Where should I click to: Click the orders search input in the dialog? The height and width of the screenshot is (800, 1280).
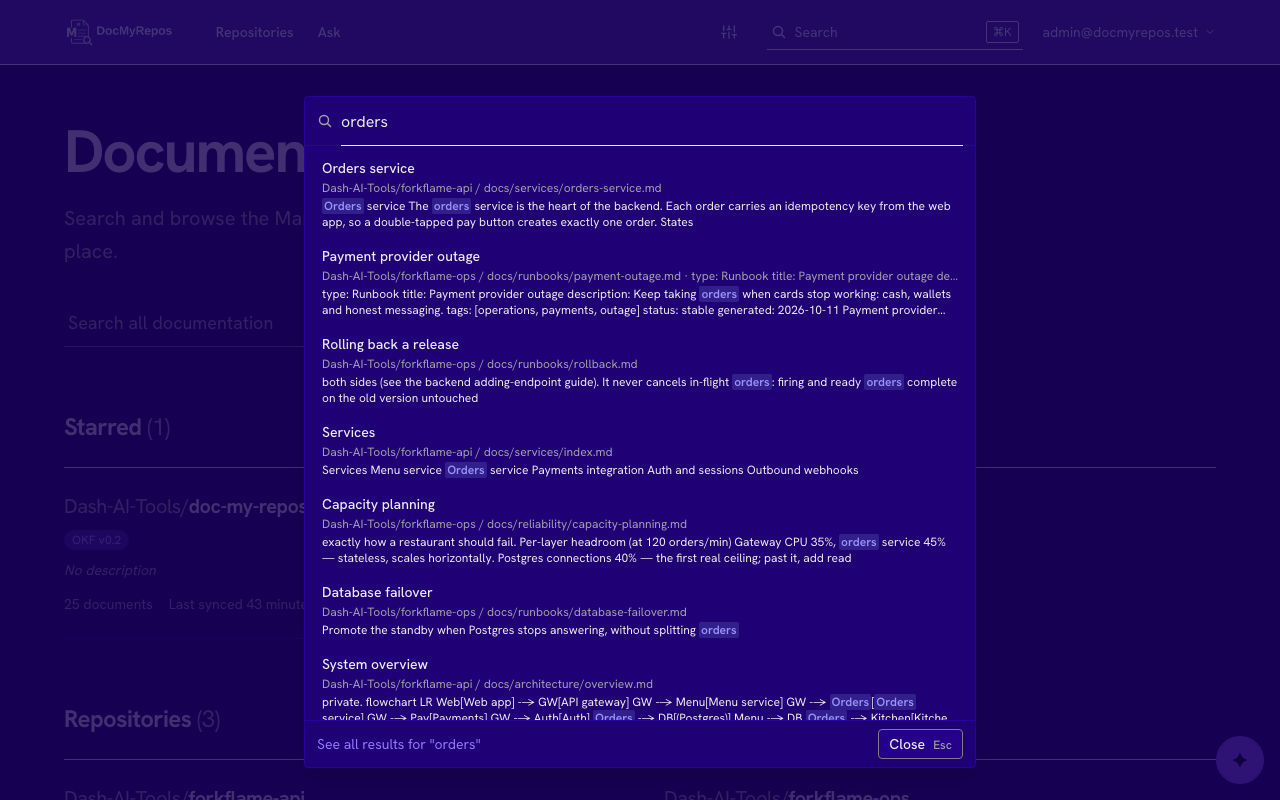(651, 121)
